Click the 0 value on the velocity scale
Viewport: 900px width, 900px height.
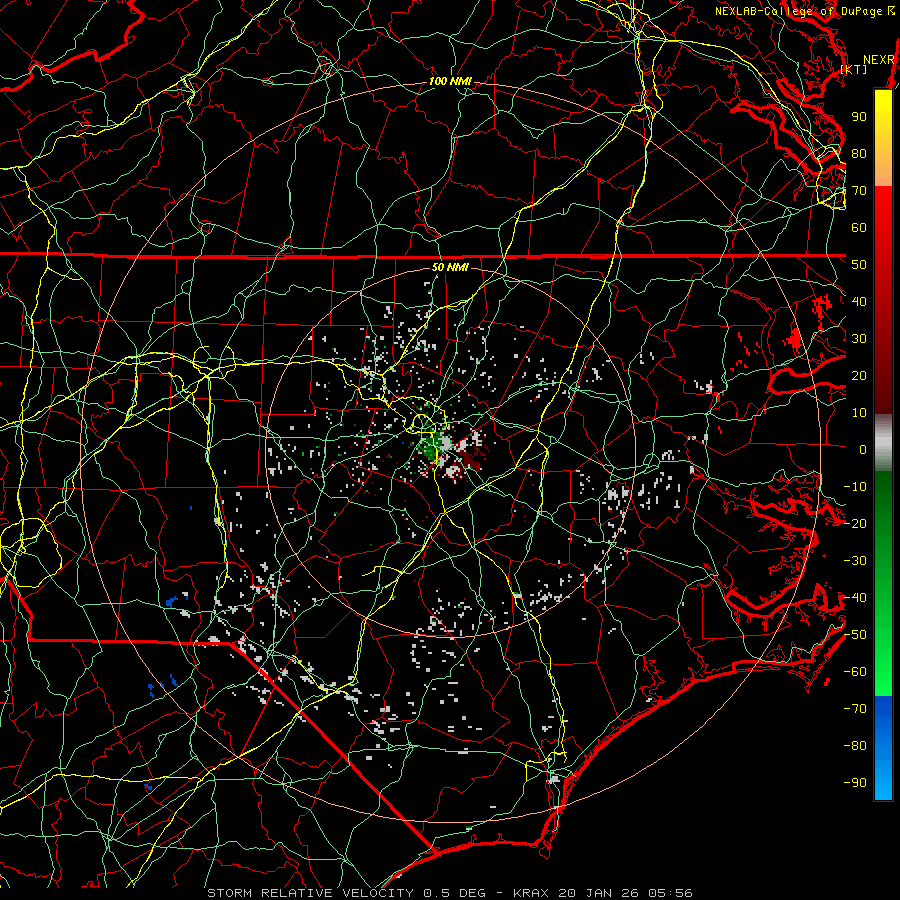click(863, 450)
